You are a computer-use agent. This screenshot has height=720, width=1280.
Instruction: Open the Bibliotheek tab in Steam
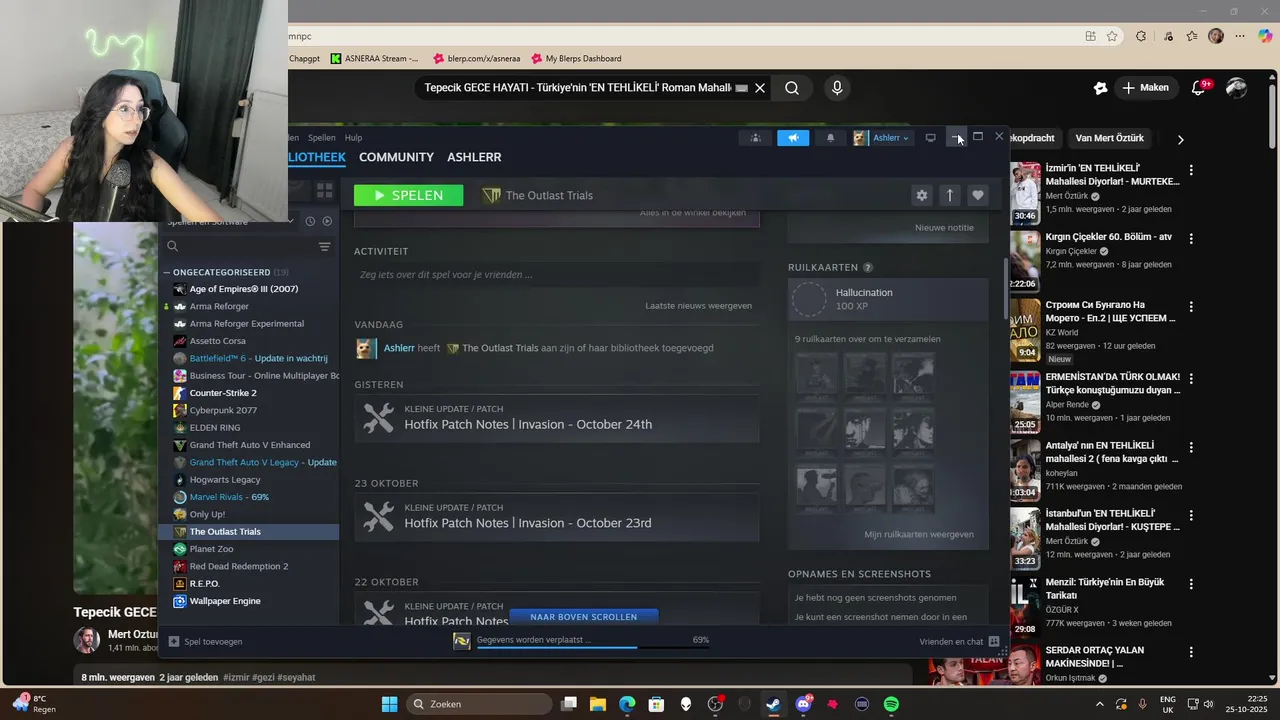[317, 157]
